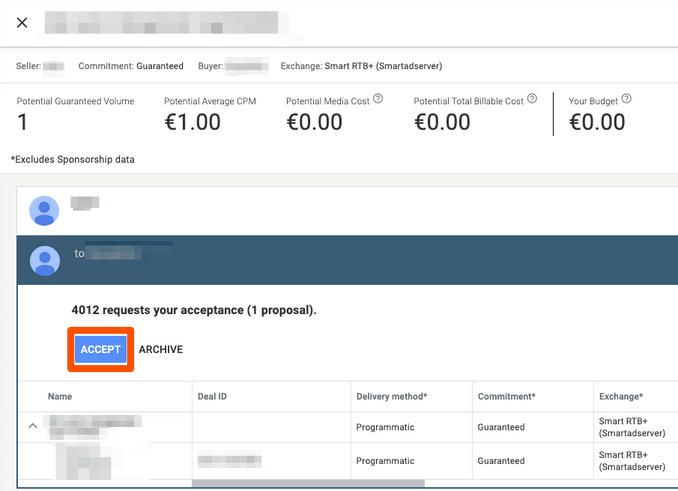This screenshot has width=678, height=491.
Task: Click the Commitment* column header
Action: click(505, 397)
